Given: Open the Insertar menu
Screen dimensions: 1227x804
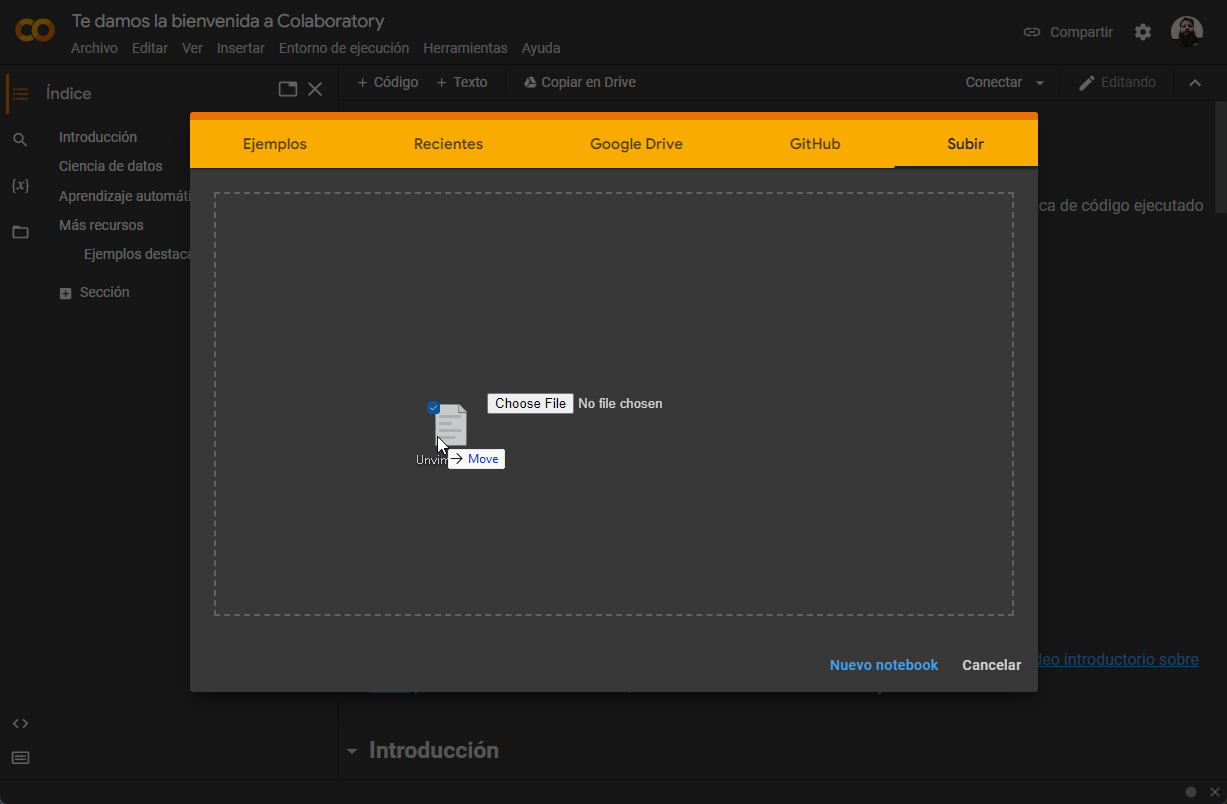Looking at the screenshot, I should click(241, 48).
